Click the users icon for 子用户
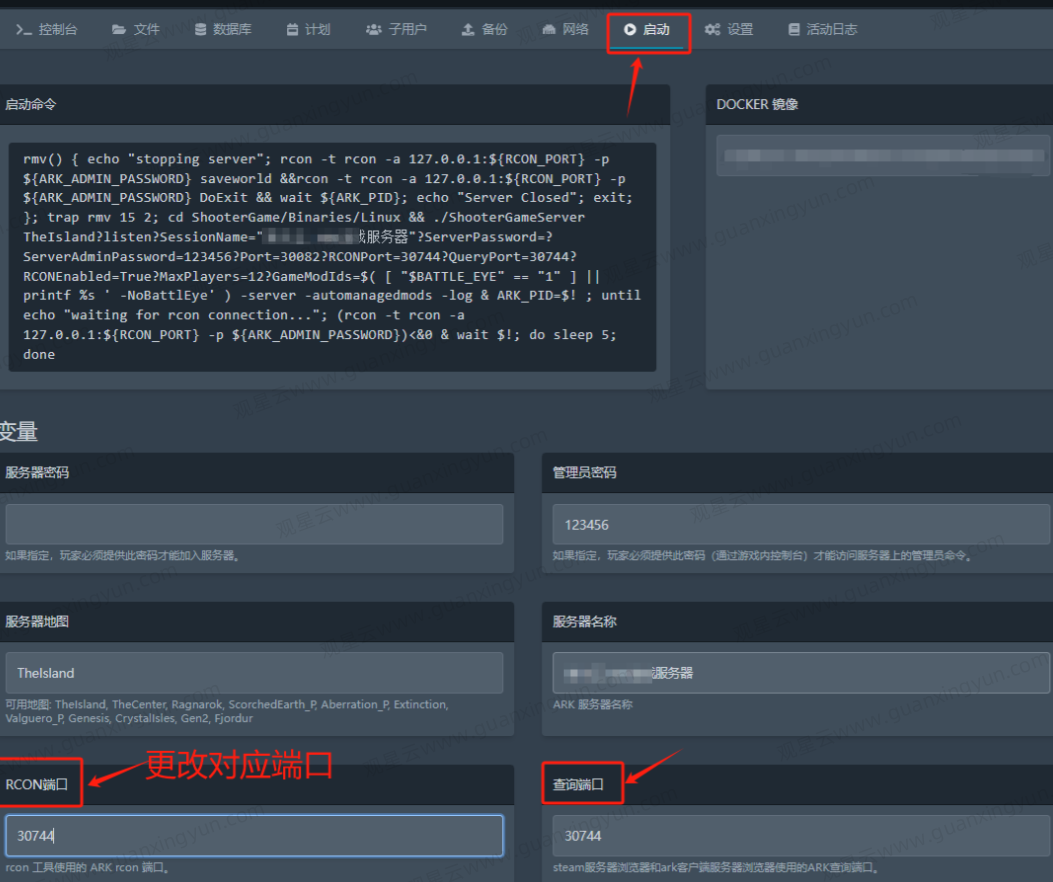Viewport: 1053px width, 882px height. (x=373, y=30)
